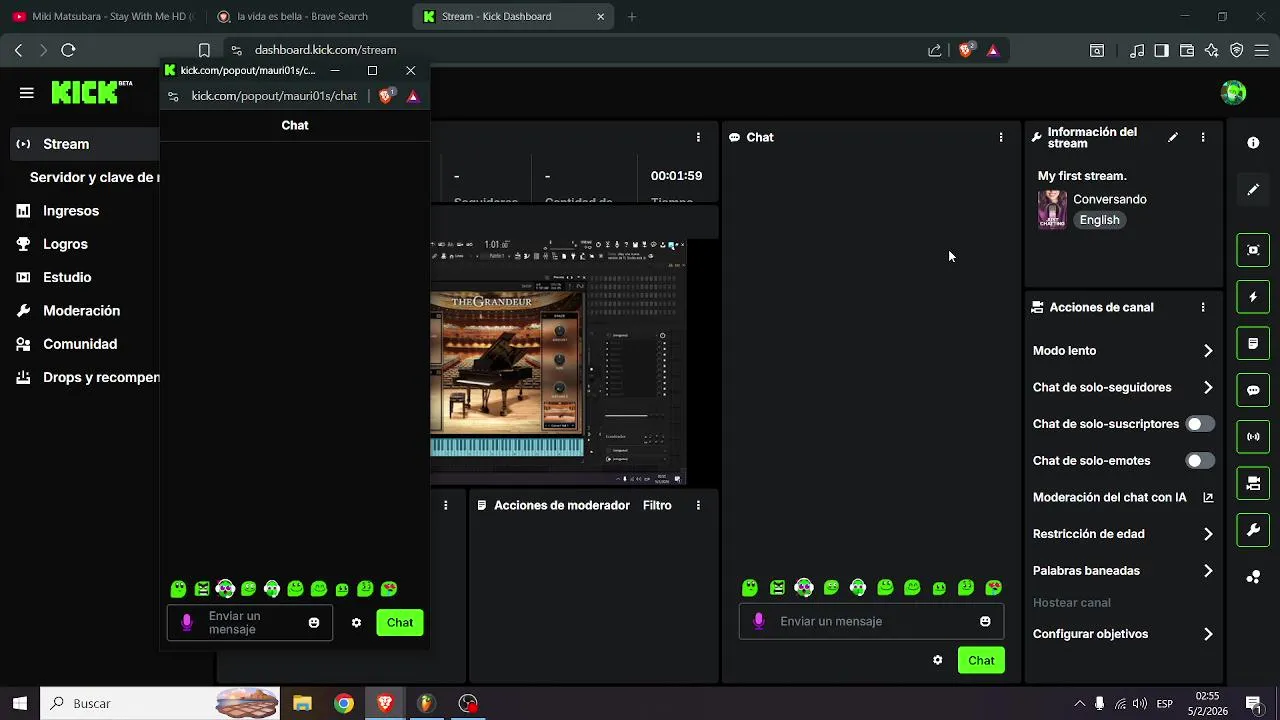Image resolution: width=1280 pixels, height=720 pixels.
Task: Click the three-circles icon at the sidebar bottom
Action: pos(1253,577)
